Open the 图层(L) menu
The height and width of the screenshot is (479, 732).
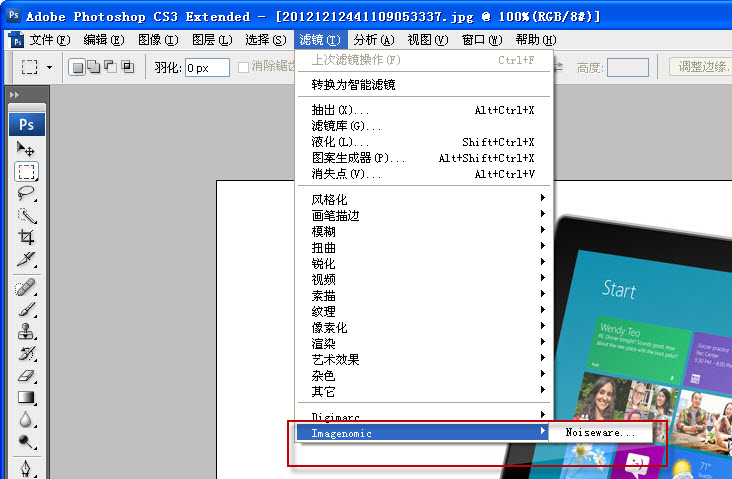(x=212, y=40)
